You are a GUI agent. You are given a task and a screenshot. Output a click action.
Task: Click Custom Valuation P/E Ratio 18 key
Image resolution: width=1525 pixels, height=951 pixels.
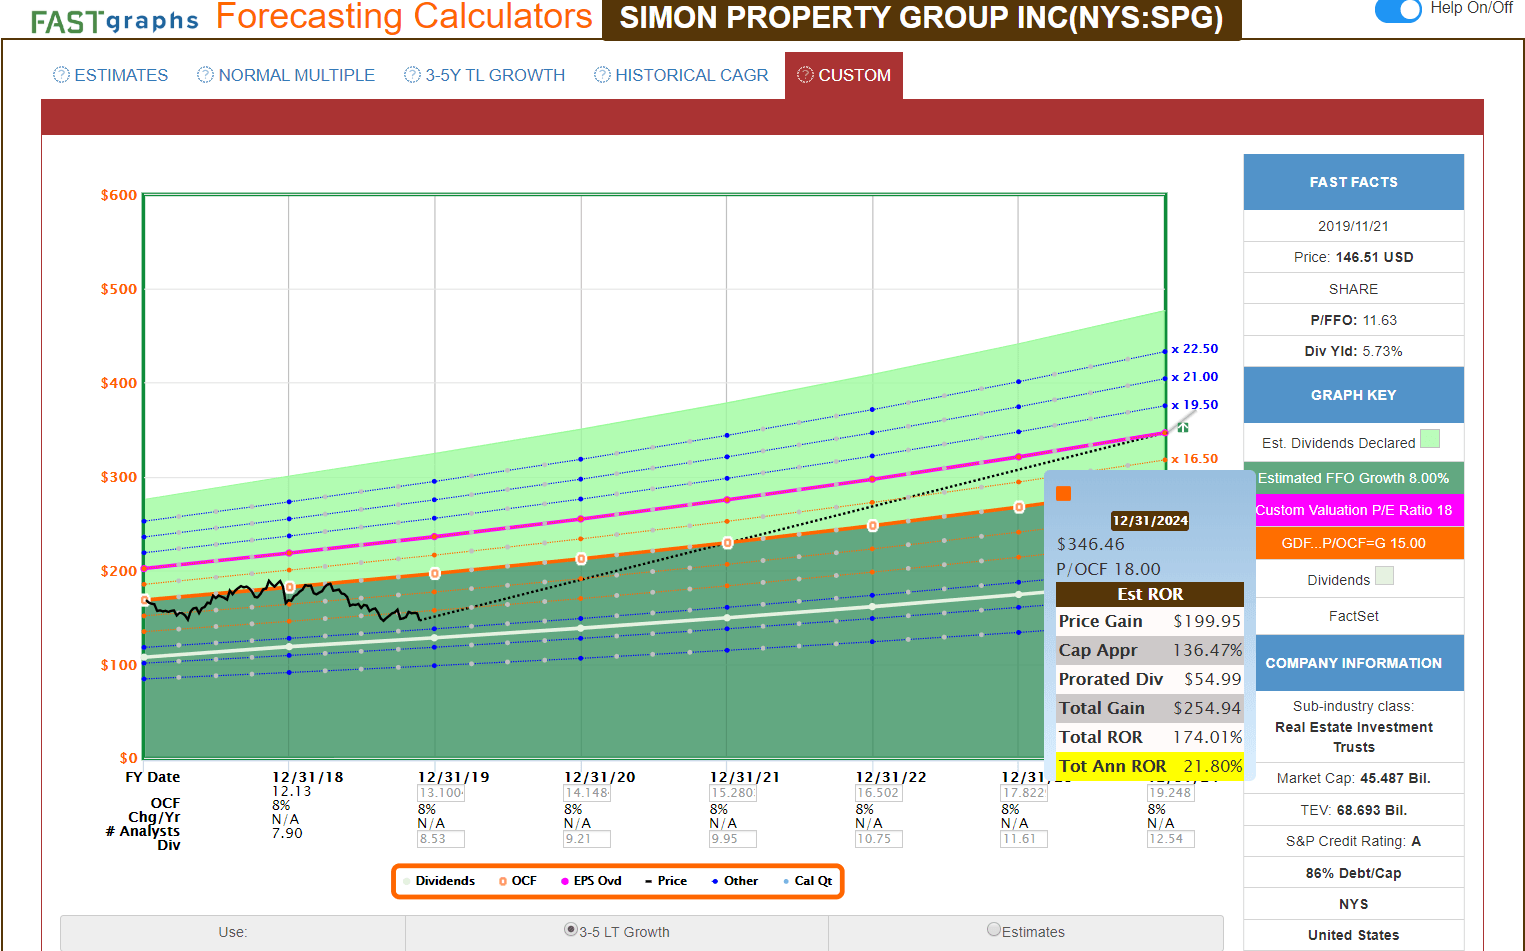coord(1354,510)
